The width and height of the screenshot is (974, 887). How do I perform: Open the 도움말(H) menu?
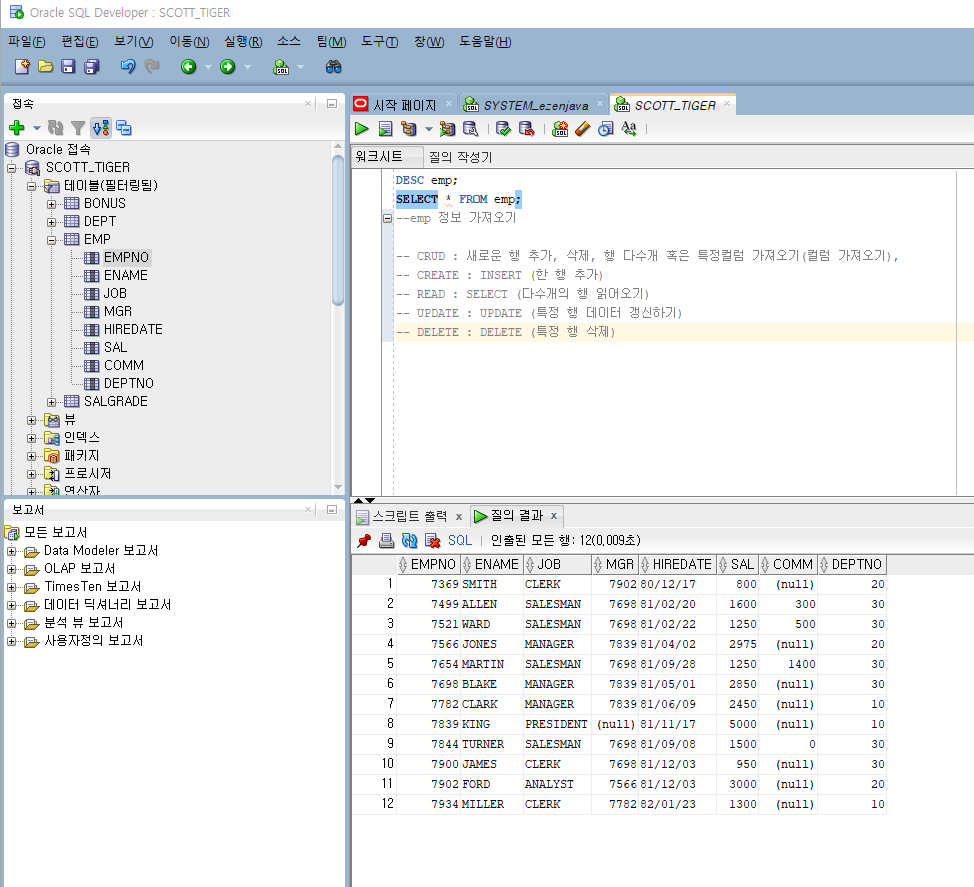485,42
